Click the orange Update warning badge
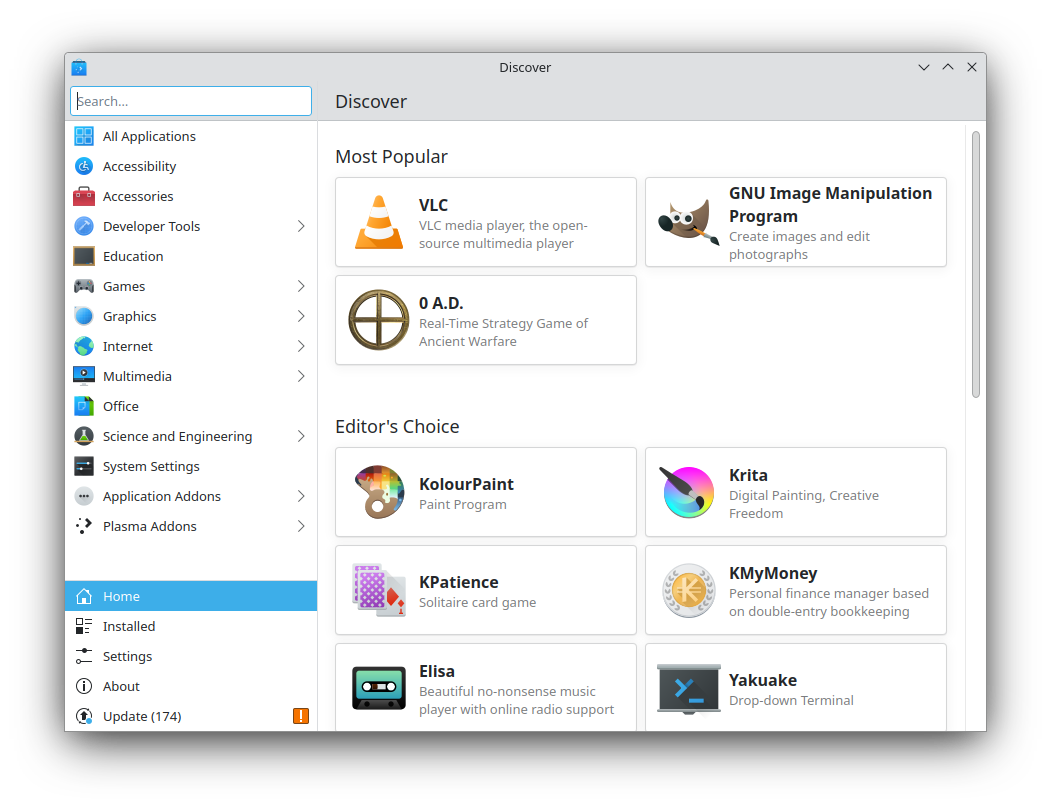The image size is (1051, 808). coord(301,716)
